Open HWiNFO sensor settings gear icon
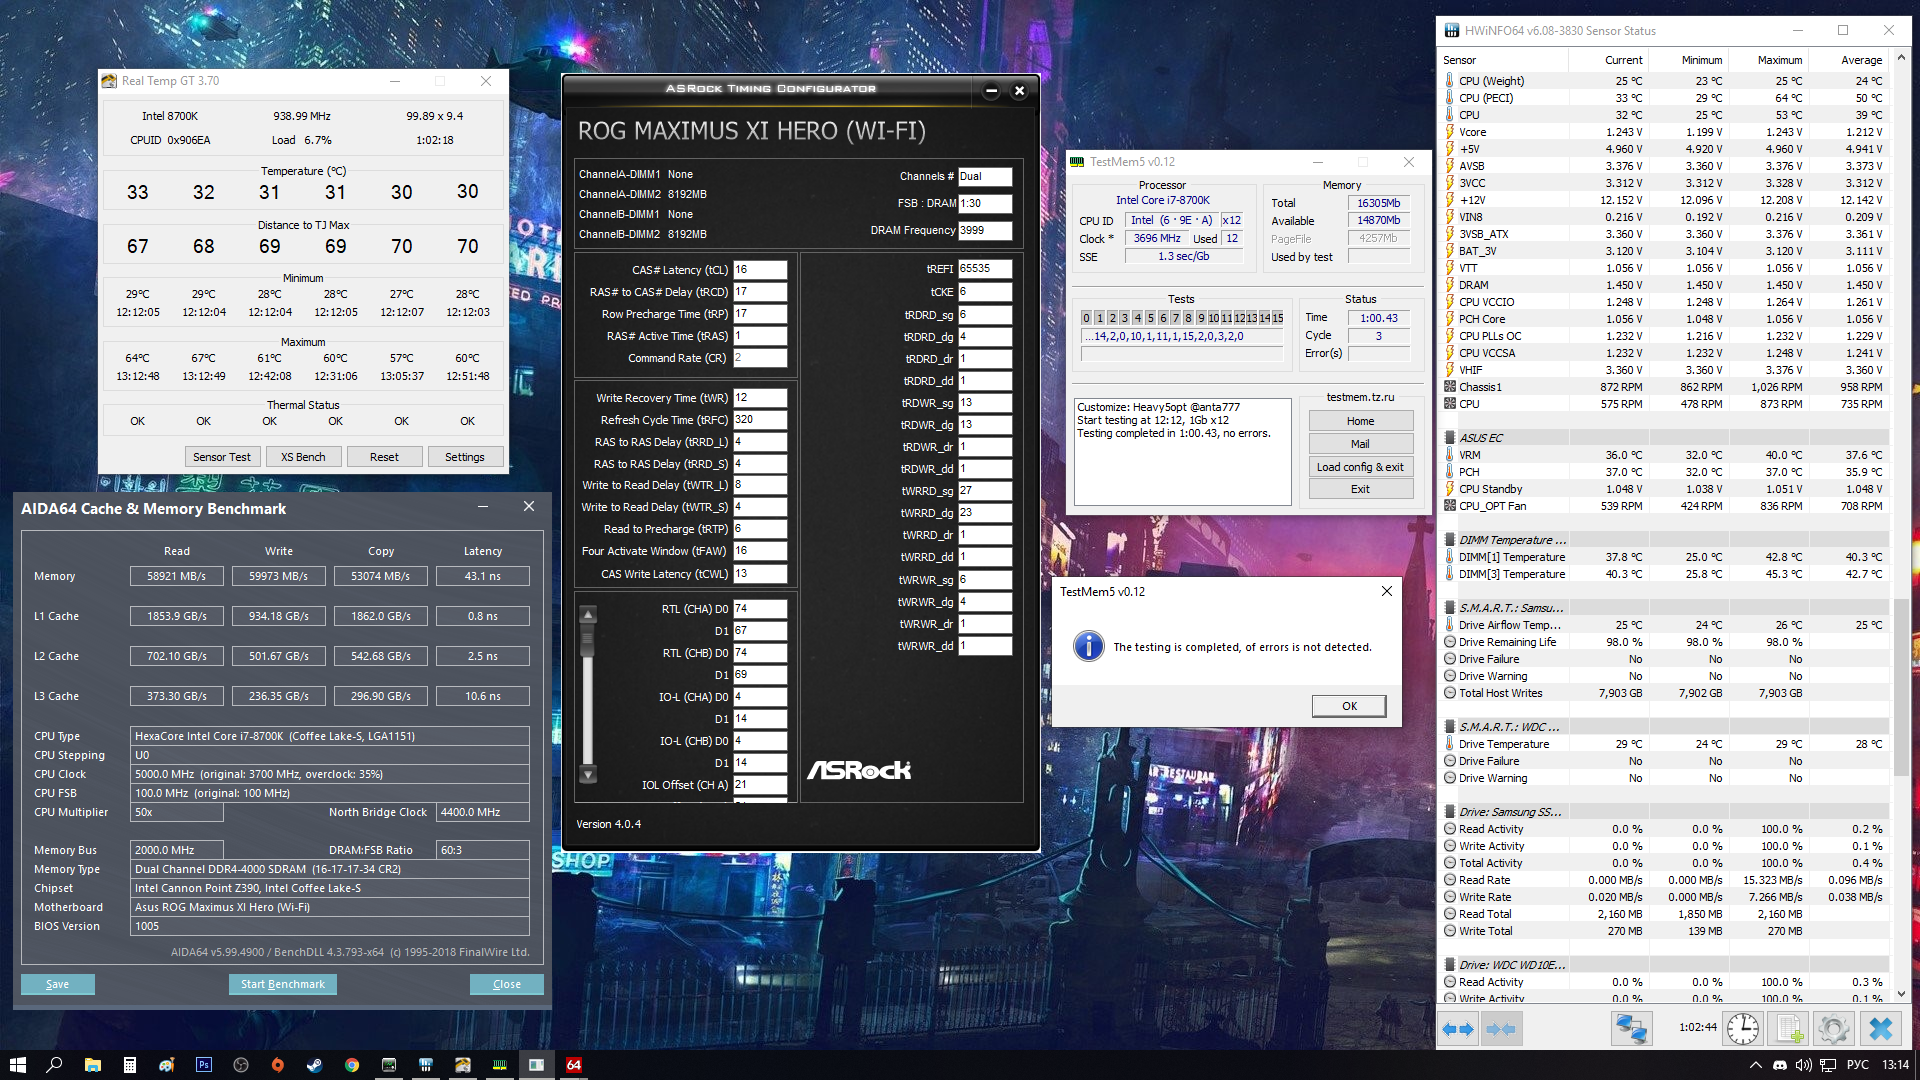1920x1080 pixels. [x=1833, y=1029]
